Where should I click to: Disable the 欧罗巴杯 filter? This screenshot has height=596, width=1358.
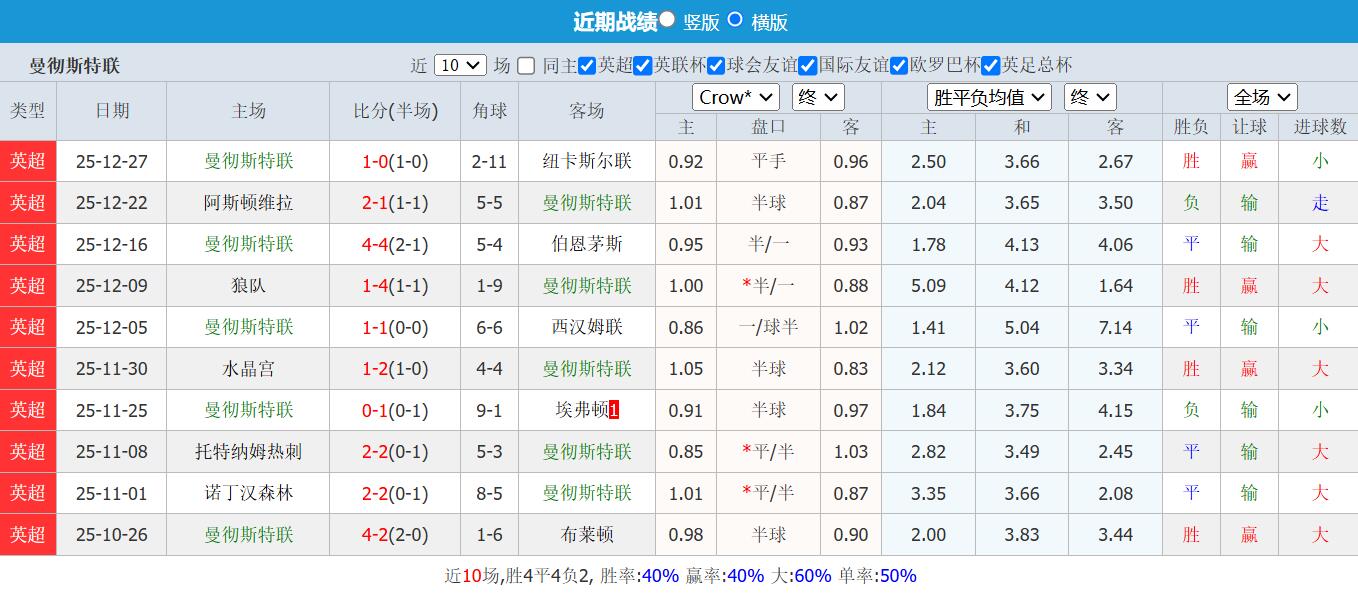[x=898, y=65]
